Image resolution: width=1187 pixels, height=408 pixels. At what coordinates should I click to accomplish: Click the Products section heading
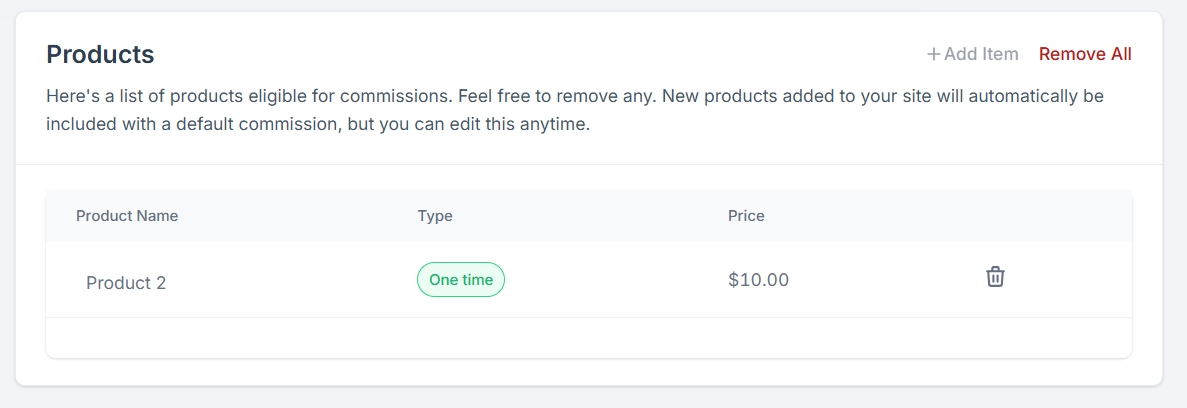100,54
